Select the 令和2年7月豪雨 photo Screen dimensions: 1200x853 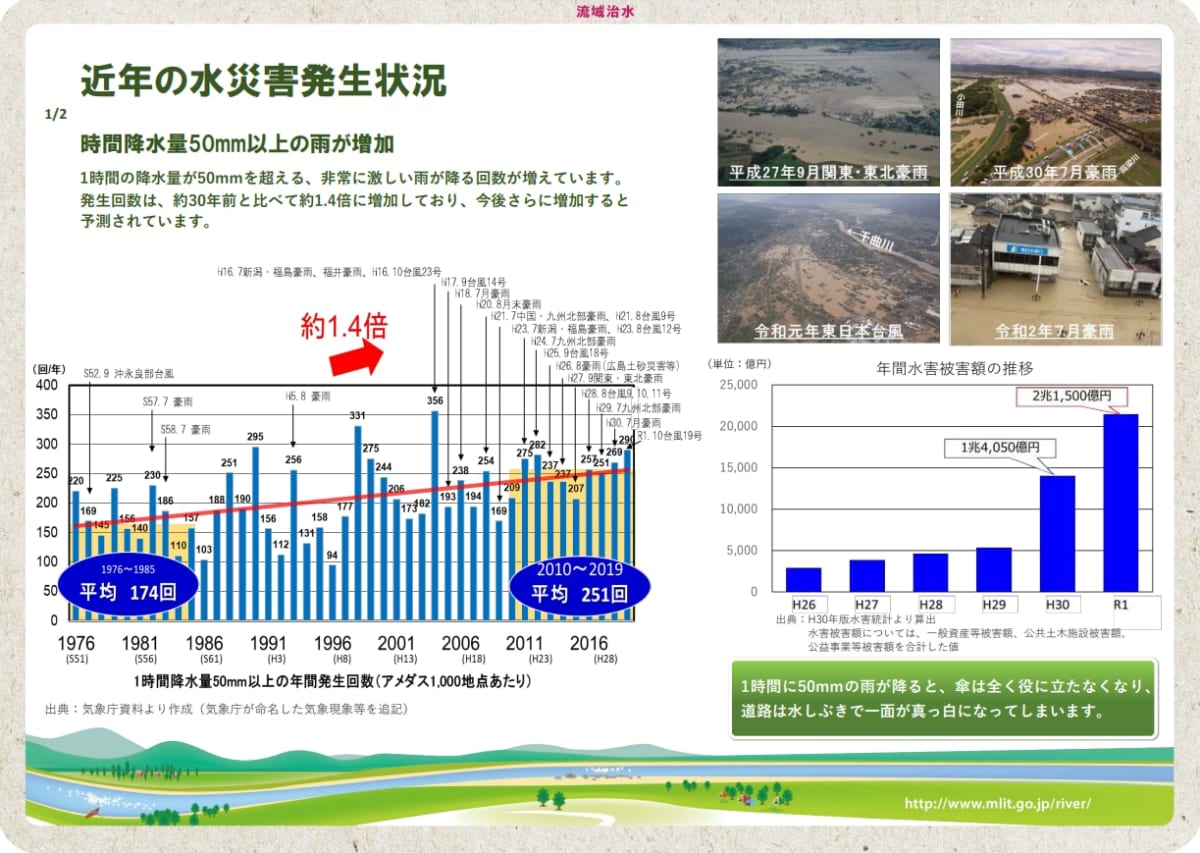tap(1055, 268)
